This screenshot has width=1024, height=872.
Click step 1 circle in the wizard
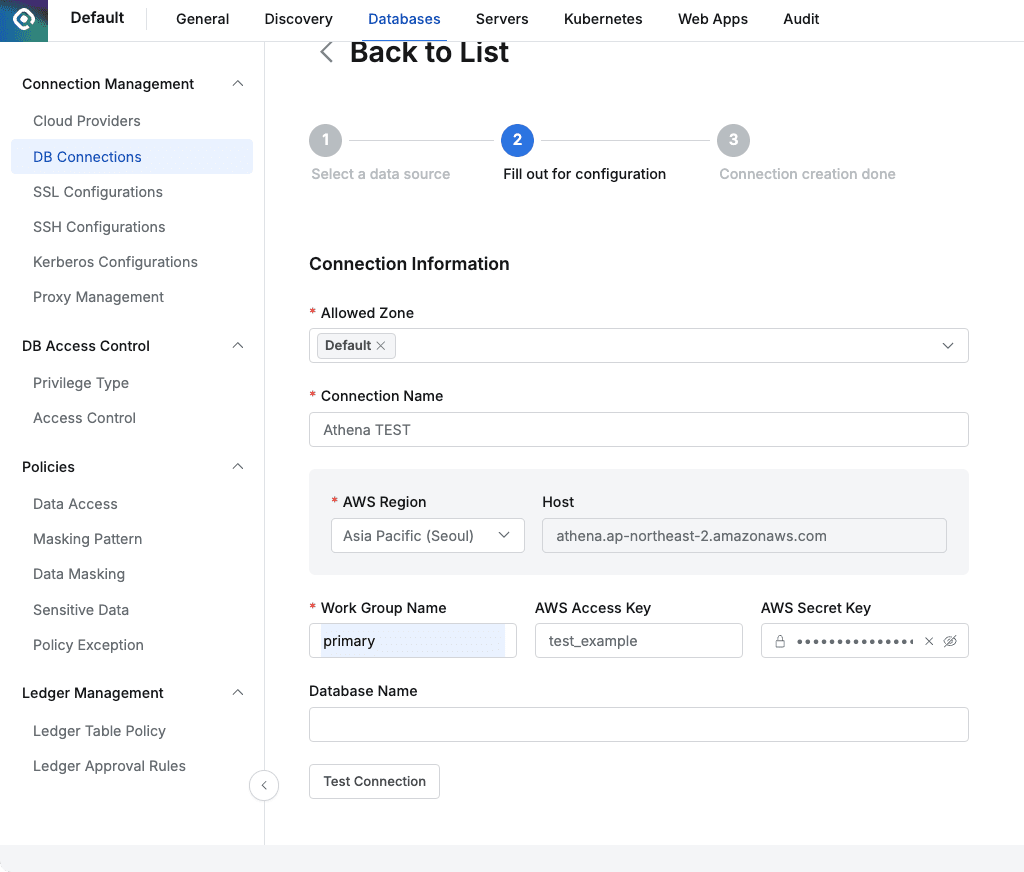(325, 140)
